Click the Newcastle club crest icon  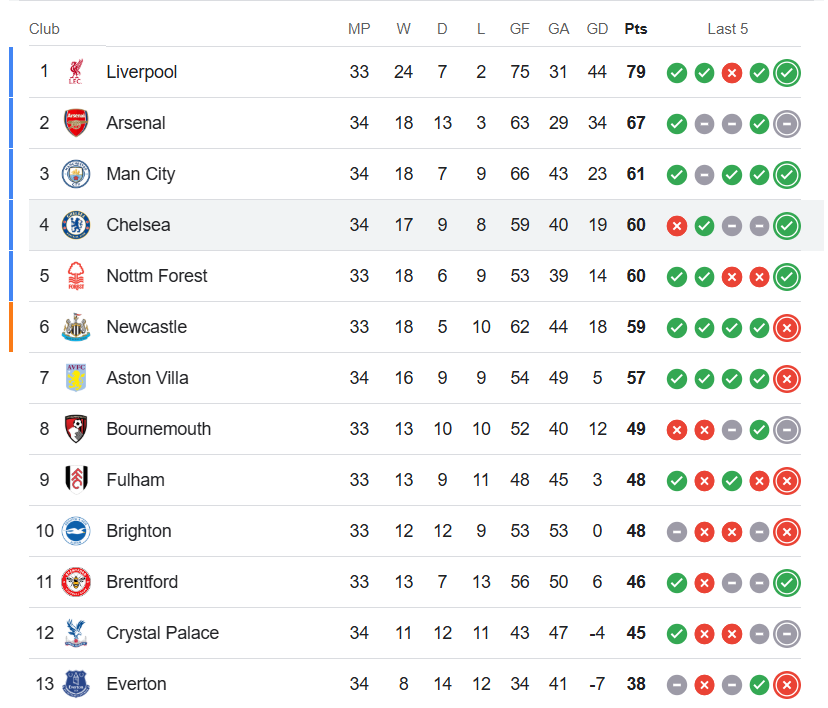click(76, 327)
